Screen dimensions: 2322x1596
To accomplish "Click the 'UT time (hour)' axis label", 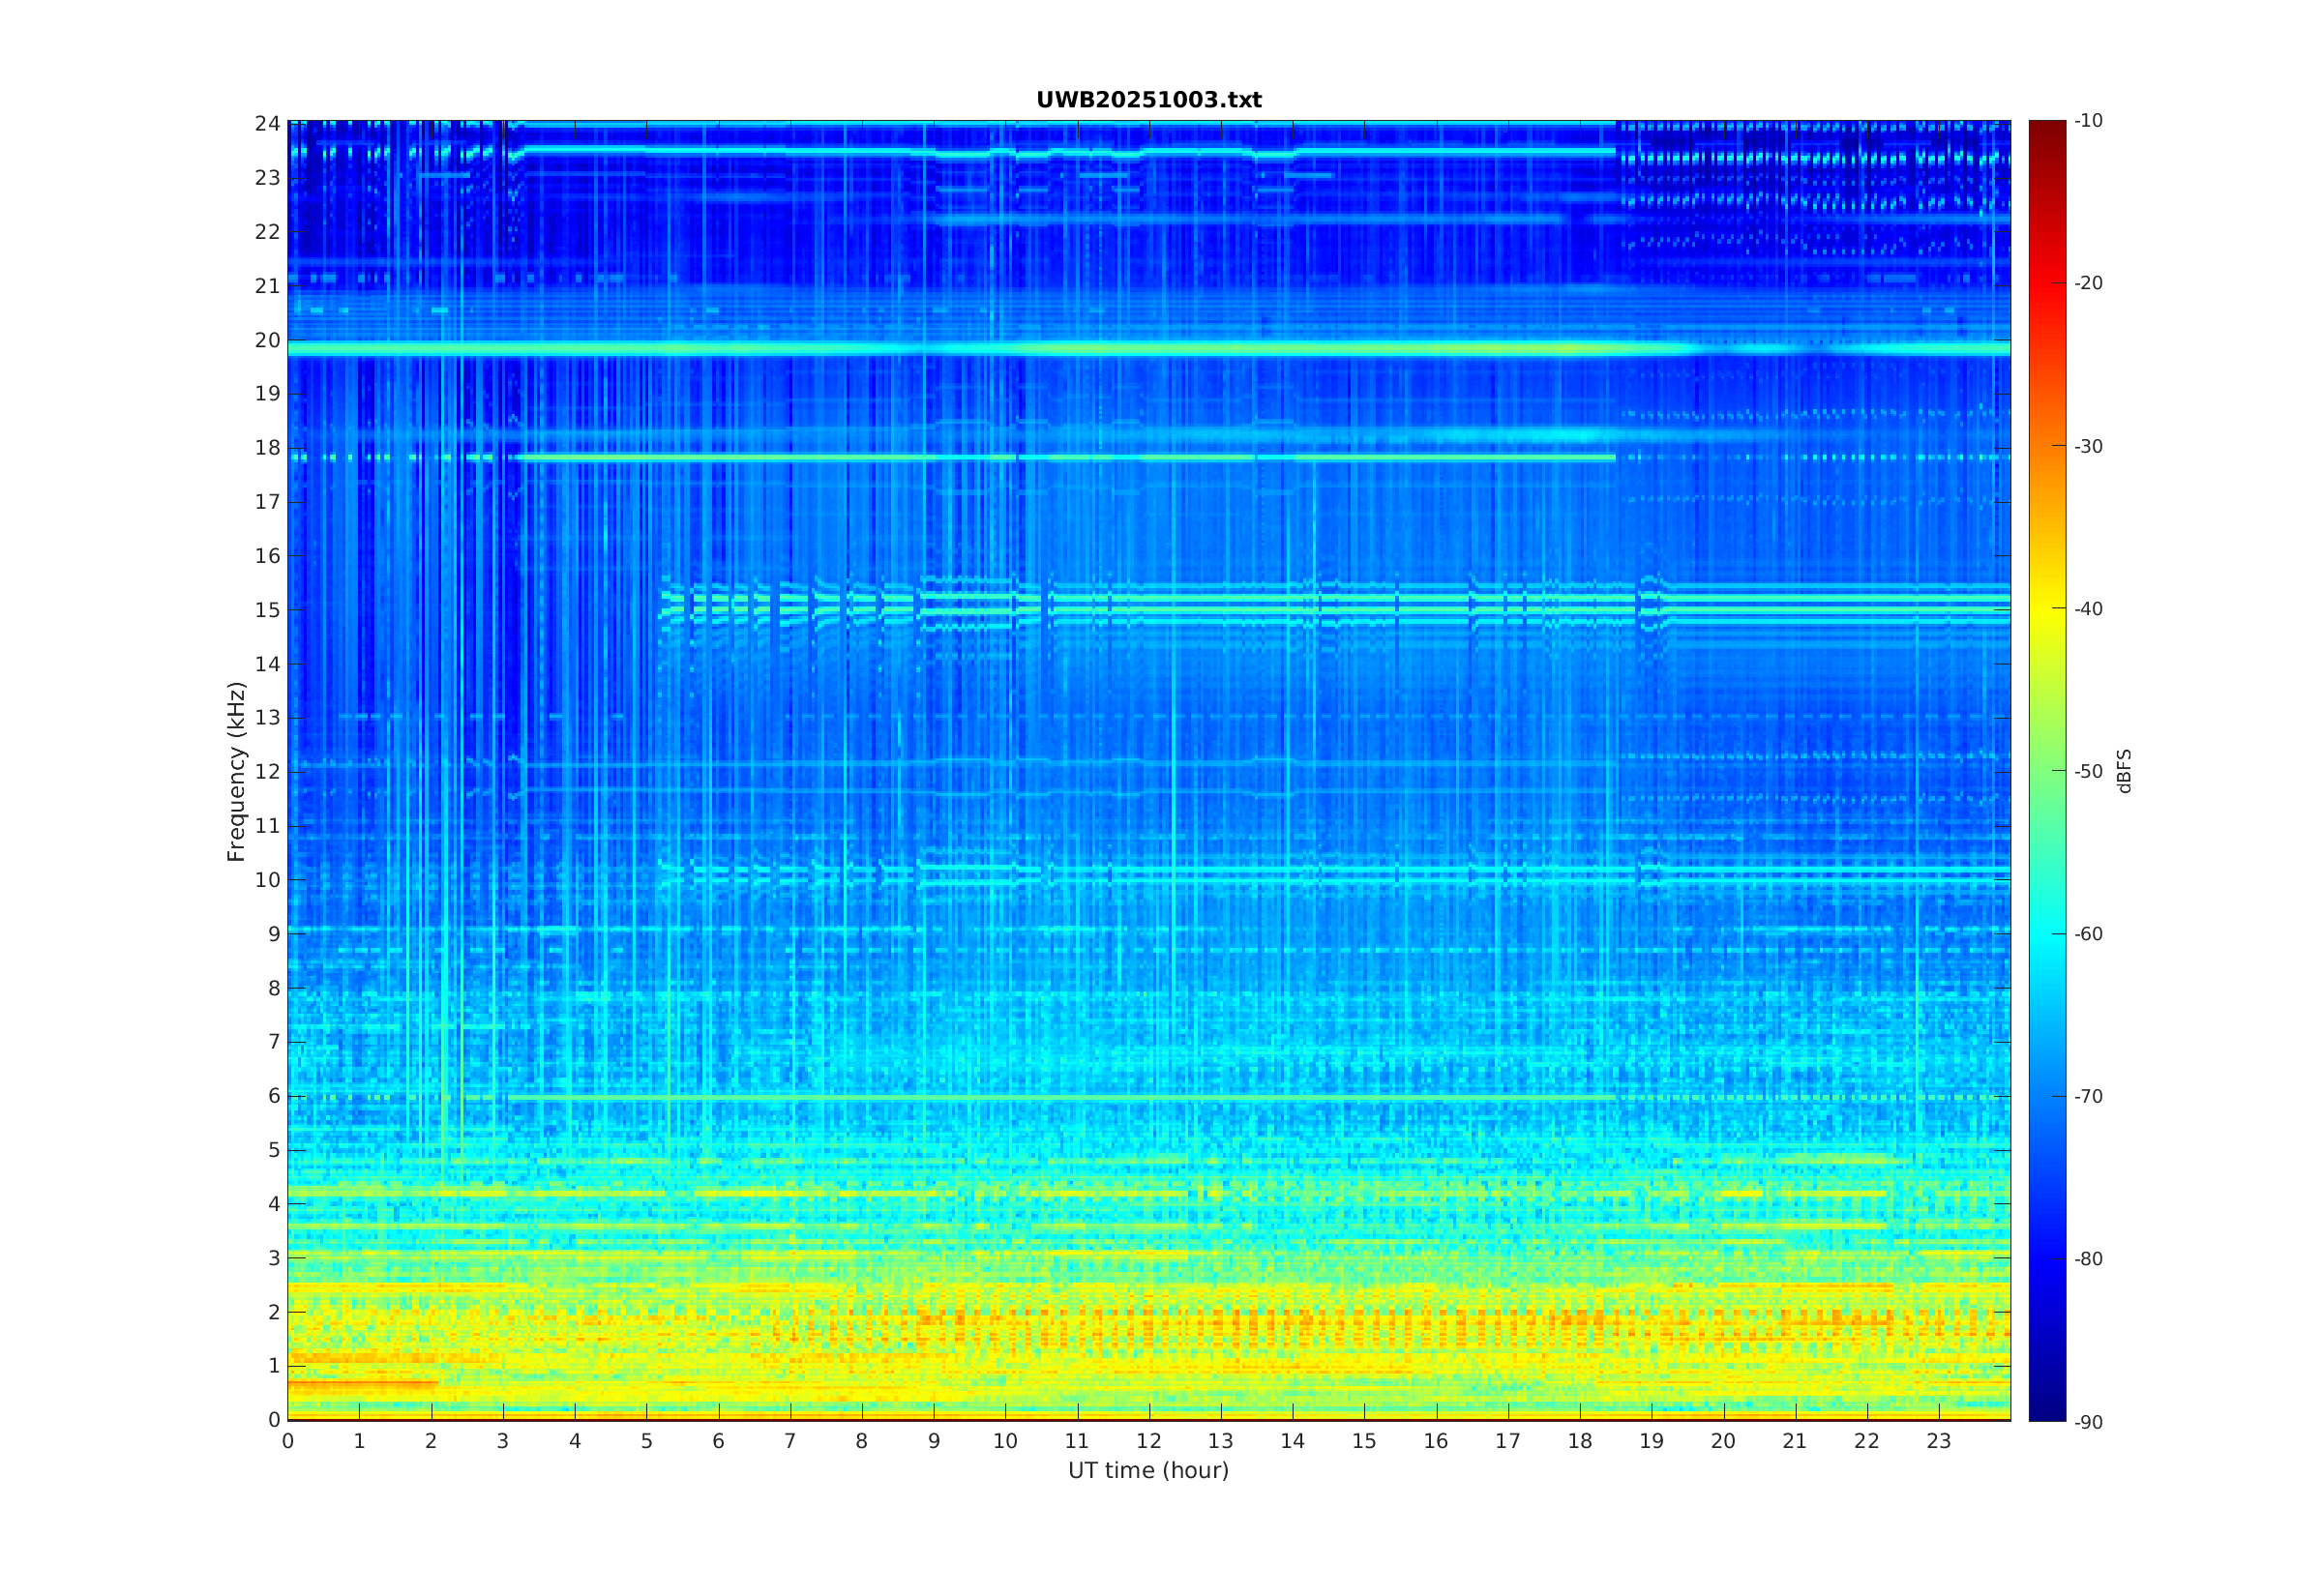I will 1148,1470.
